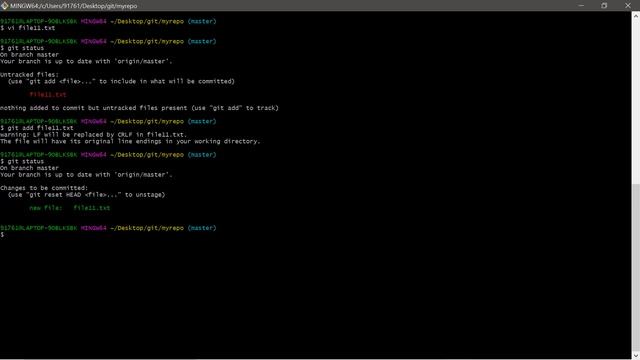Click 'The file will have its original line endings' line
The height and width of the screenshot is (360, 640).
[x=130, y=141]
